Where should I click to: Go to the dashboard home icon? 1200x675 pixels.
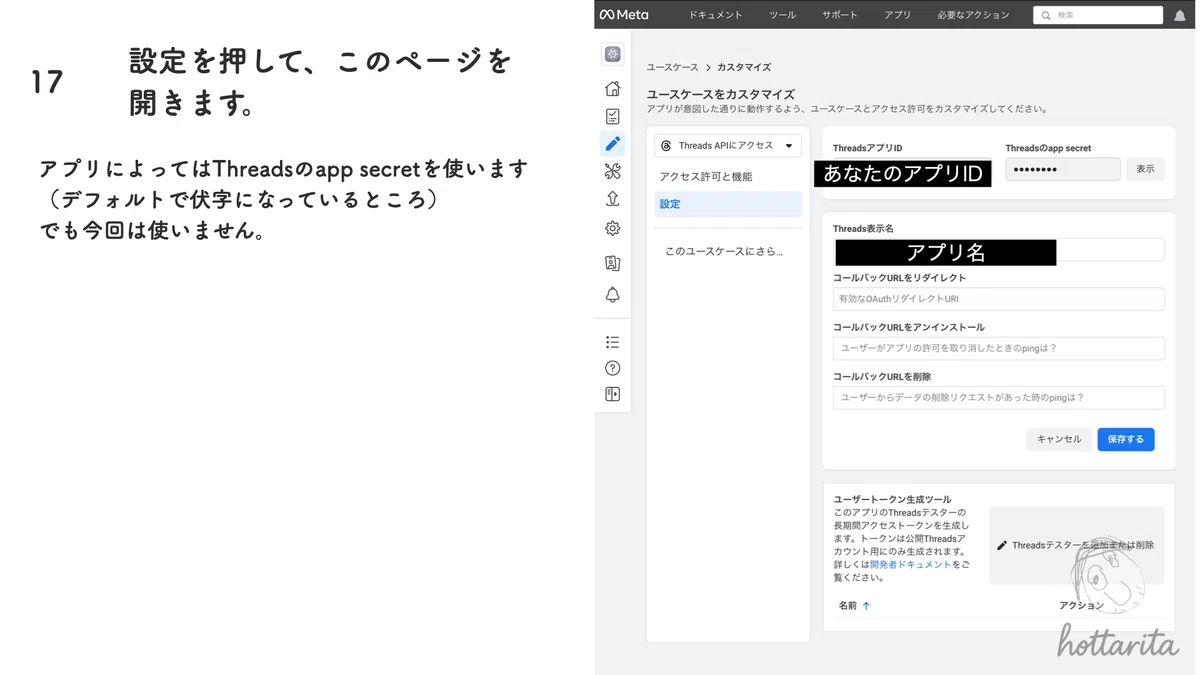tap(613, 89)
